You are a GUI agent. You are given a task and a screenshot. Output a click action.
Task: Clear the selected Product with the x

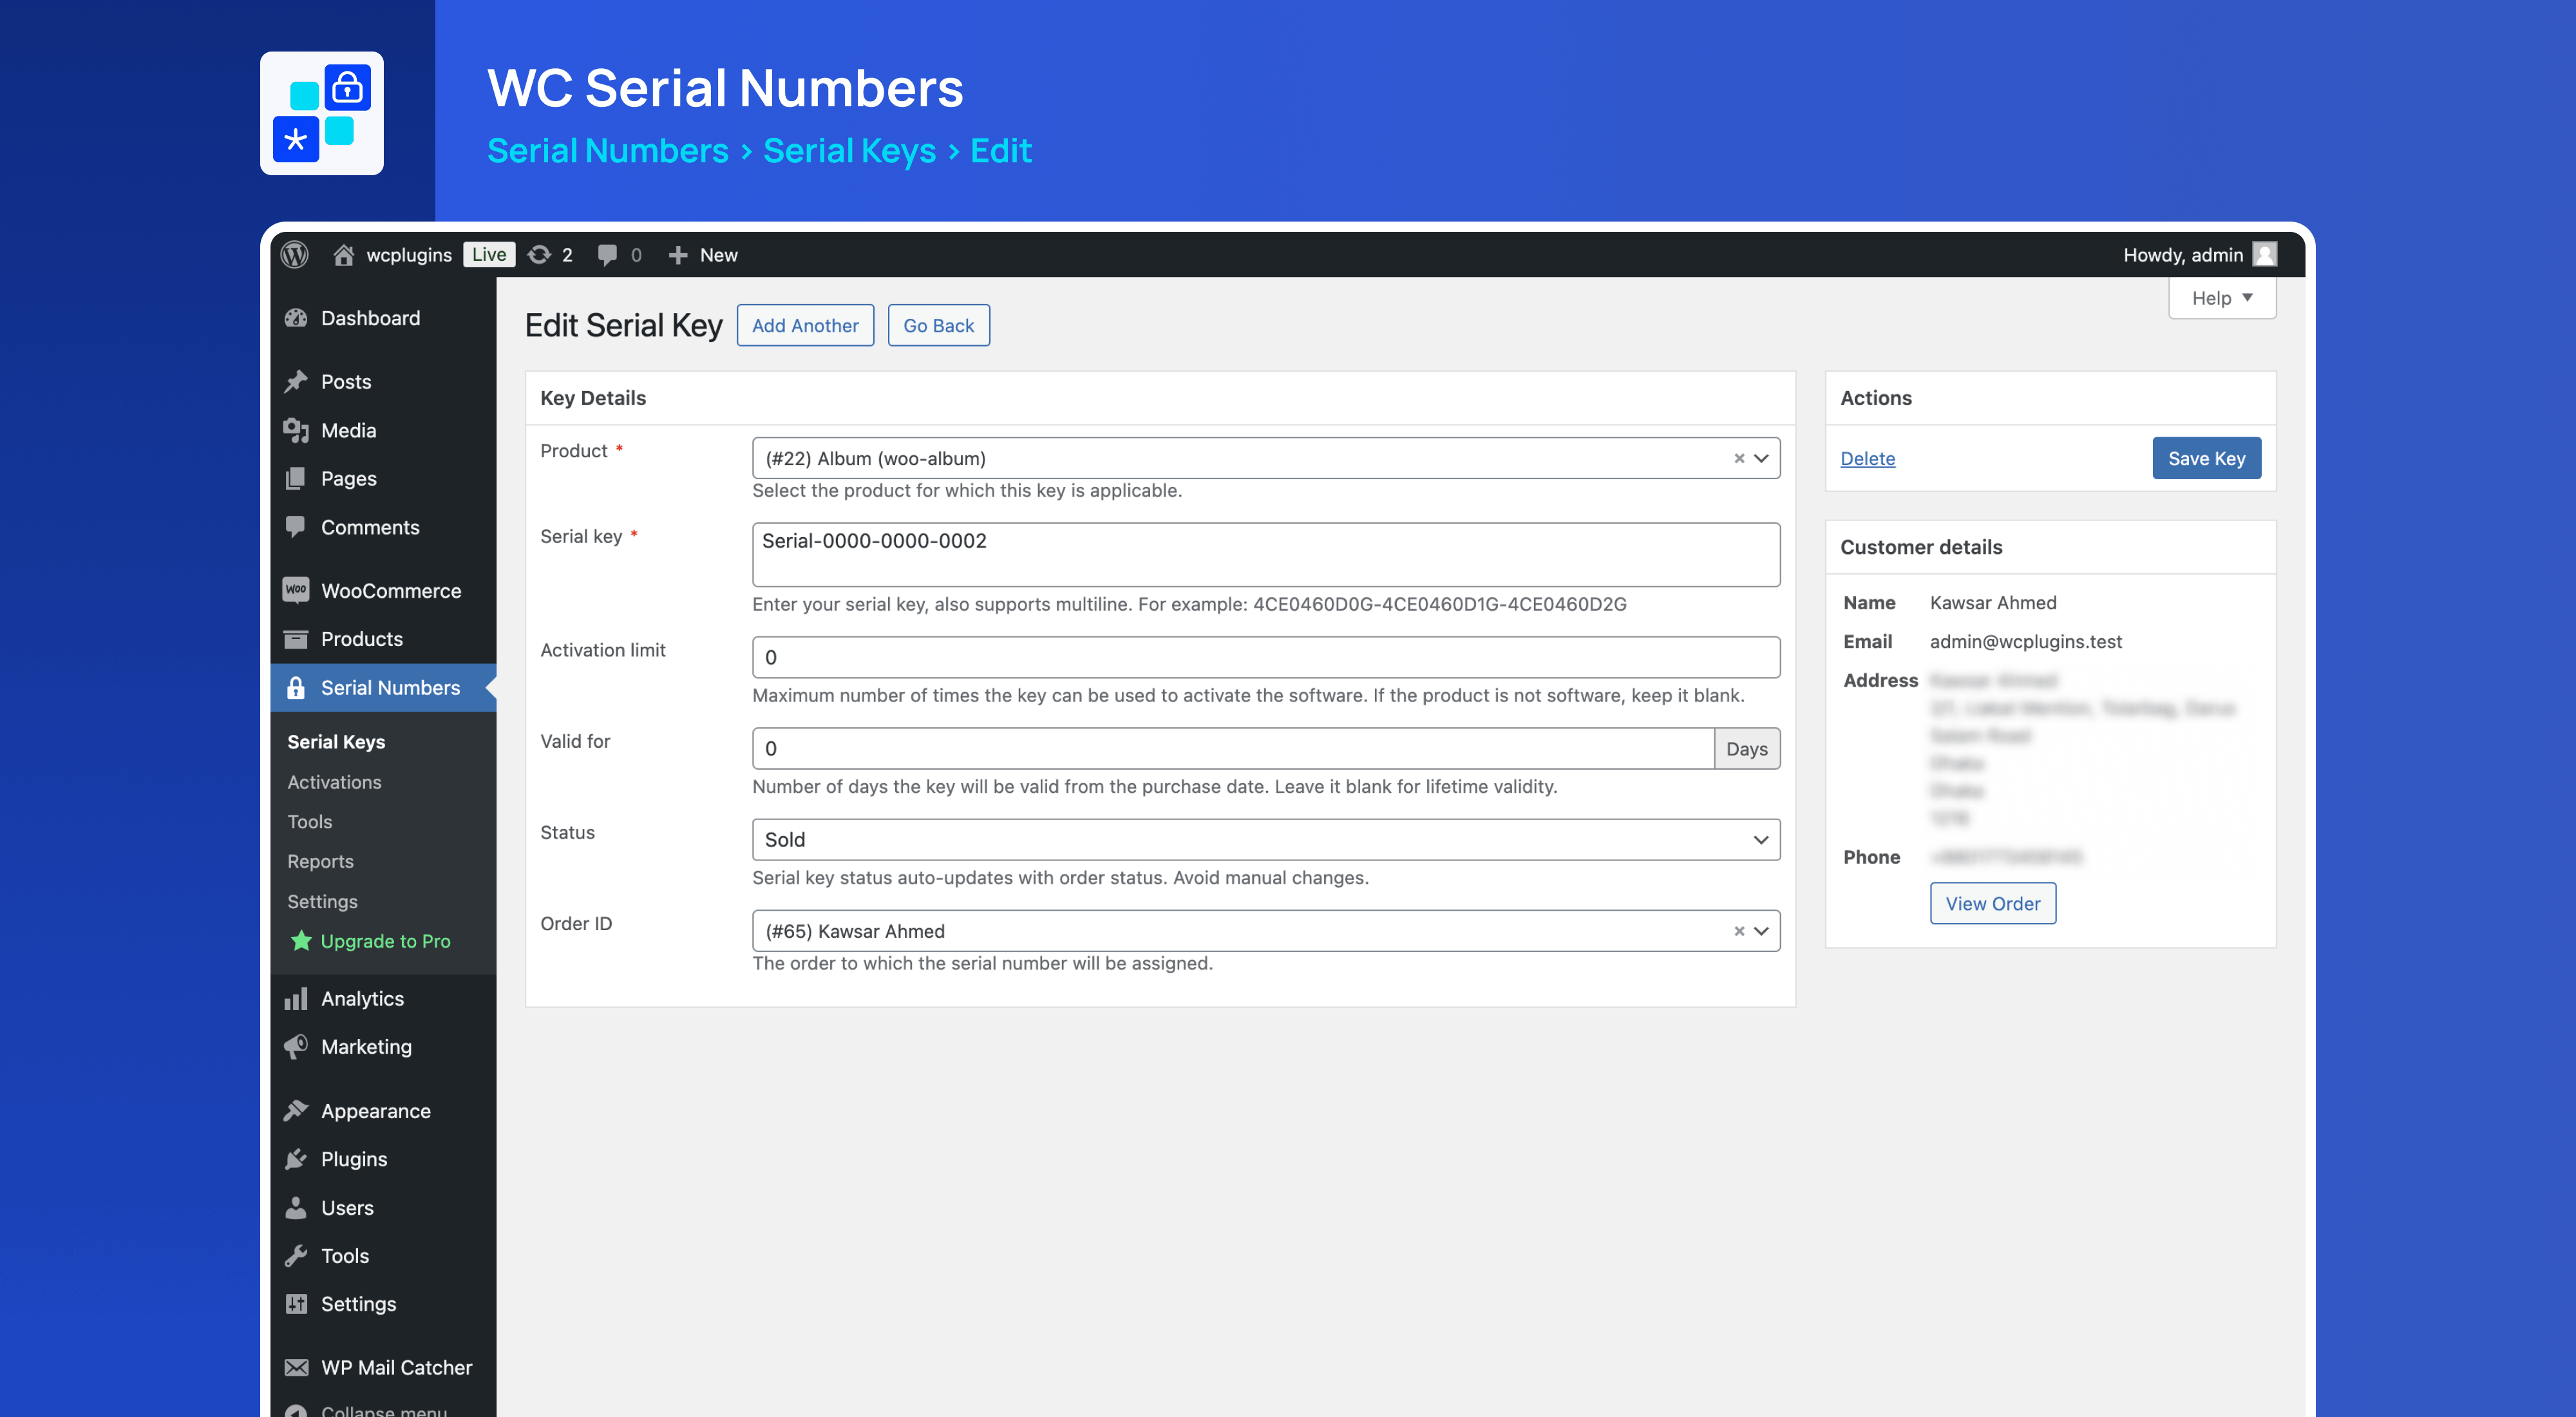[1739, 458]
